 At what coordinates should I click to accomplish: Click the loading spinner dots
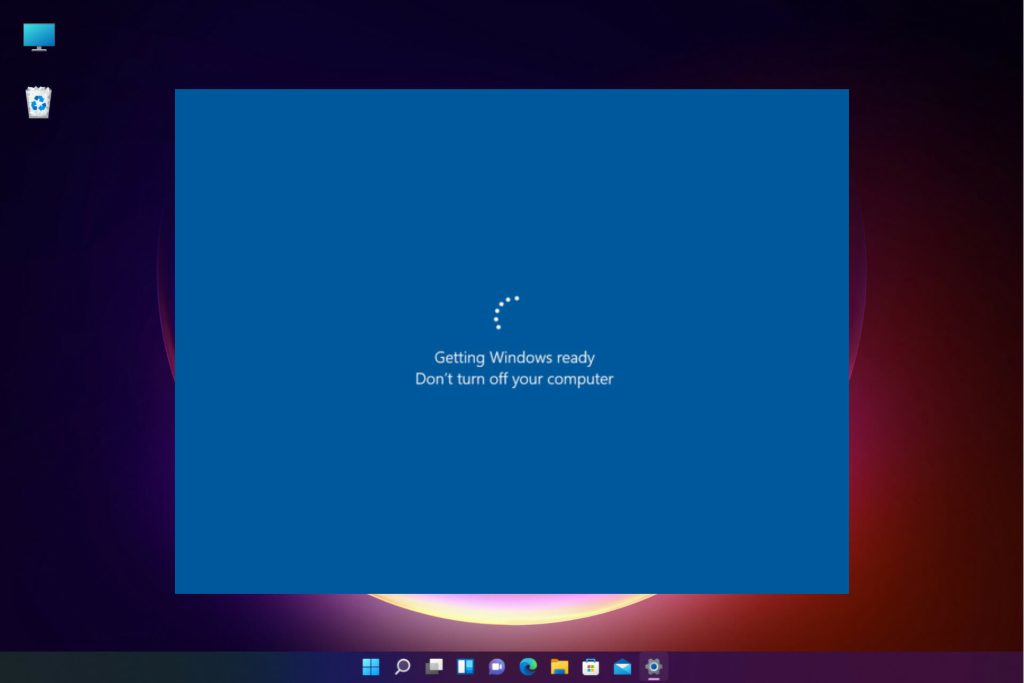(x=506, y=313)
